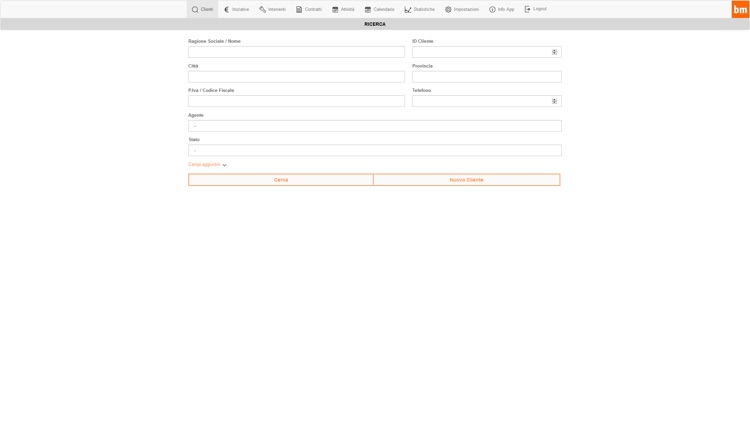
Task: Click the Statistiche chart icon
Action: point(408,10)
